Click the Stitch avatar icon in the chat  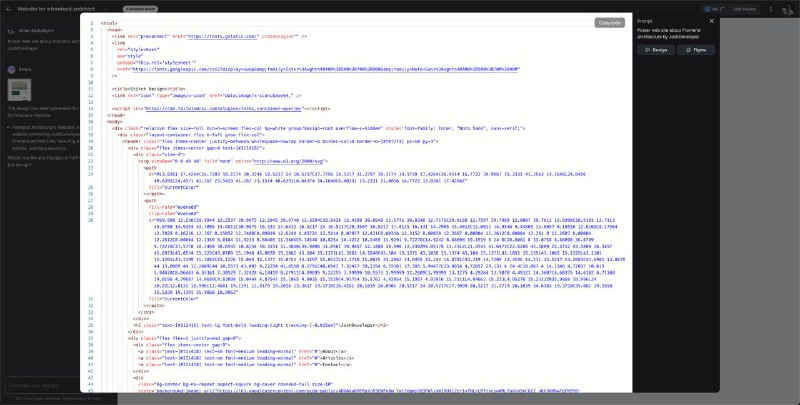11,69
